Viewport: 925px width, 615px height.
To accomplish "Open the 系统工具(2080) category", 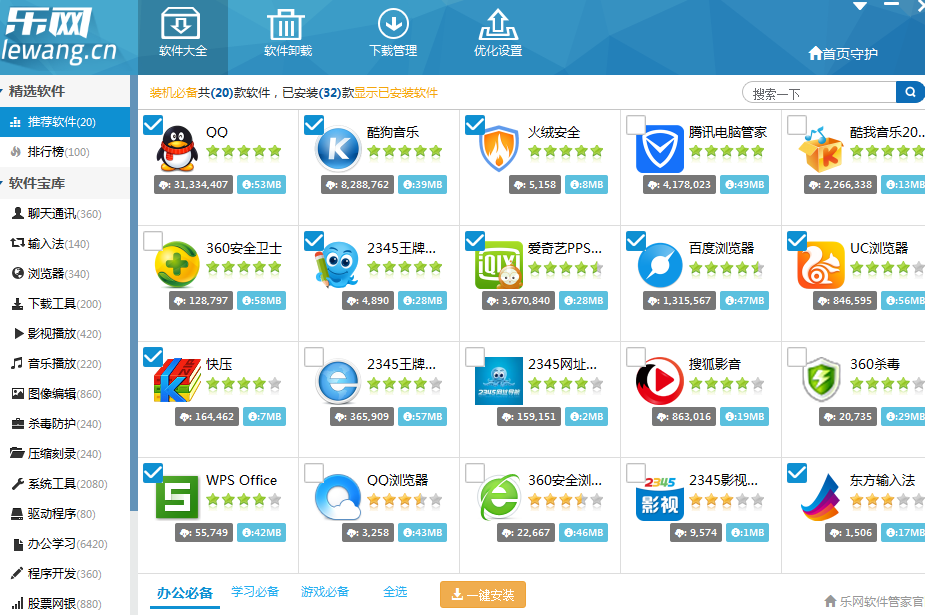I will tap(65, 484).
